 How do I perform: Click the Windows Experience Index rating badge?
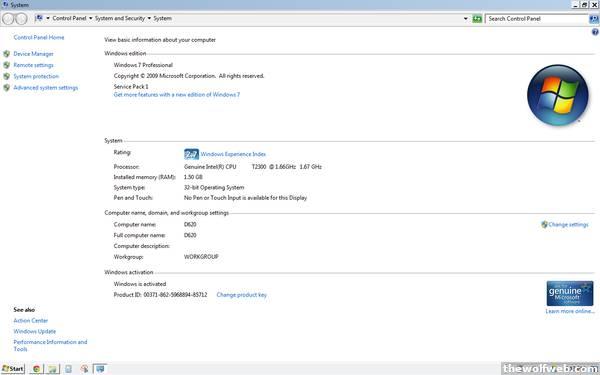click(x=191, y=154)
